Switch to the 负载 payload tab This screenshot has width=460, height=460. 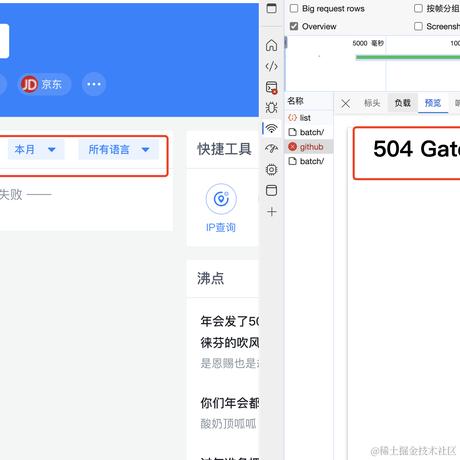point(402,103)
